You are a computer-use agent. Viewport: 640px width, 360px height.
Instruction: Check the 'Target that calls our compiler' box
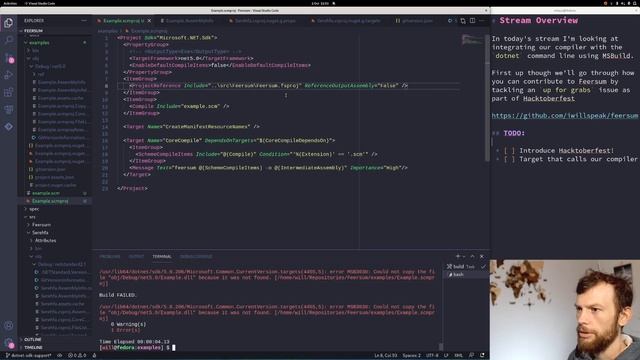point(509,159)
